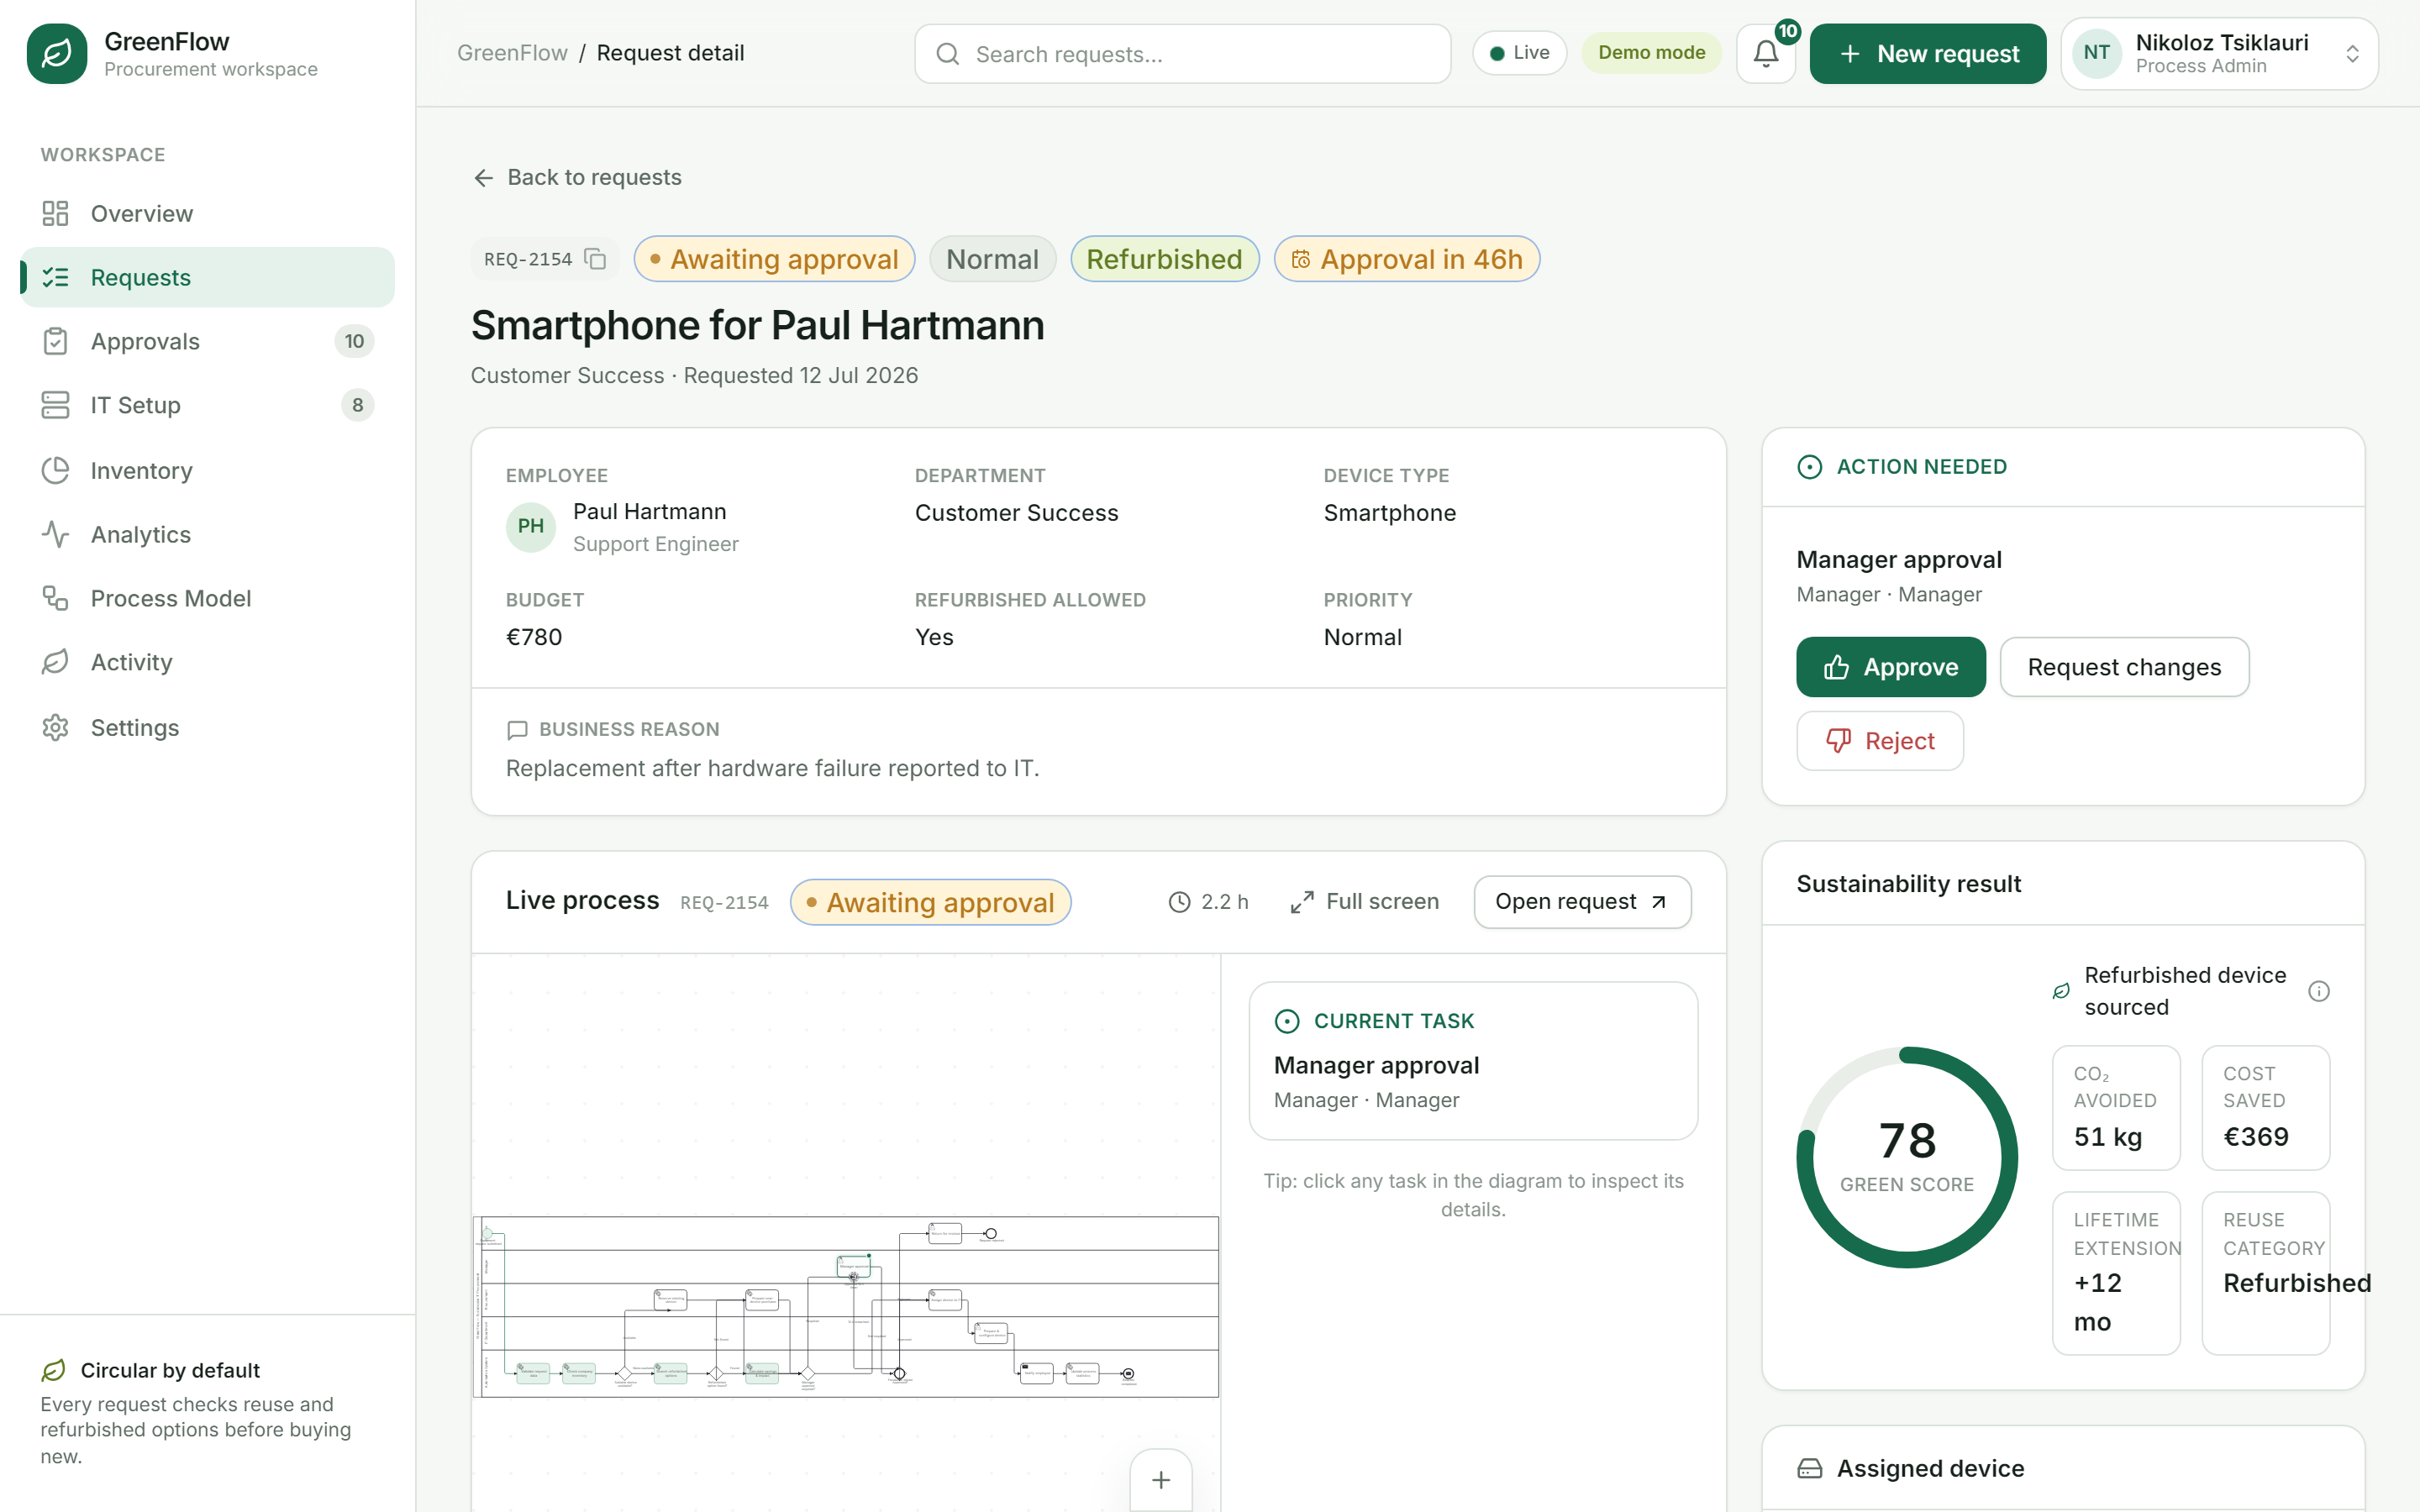
Task: Click the €780 budget value
Action: (534, 637)
